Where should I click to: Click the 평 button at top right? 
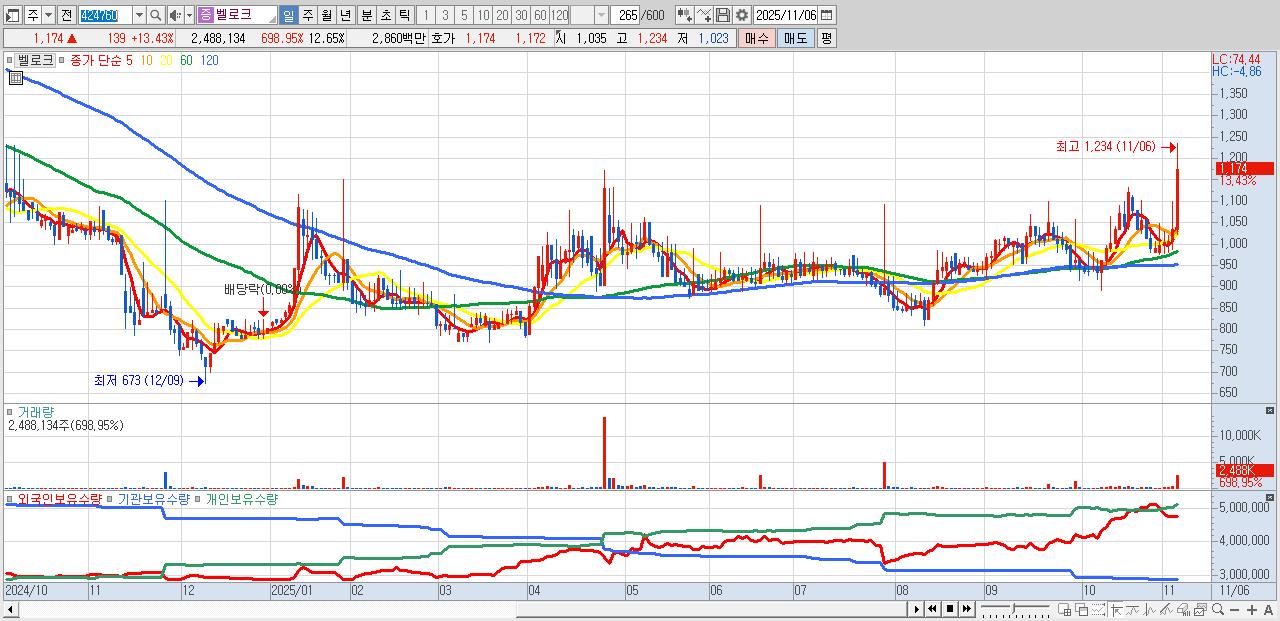[826, 38]
